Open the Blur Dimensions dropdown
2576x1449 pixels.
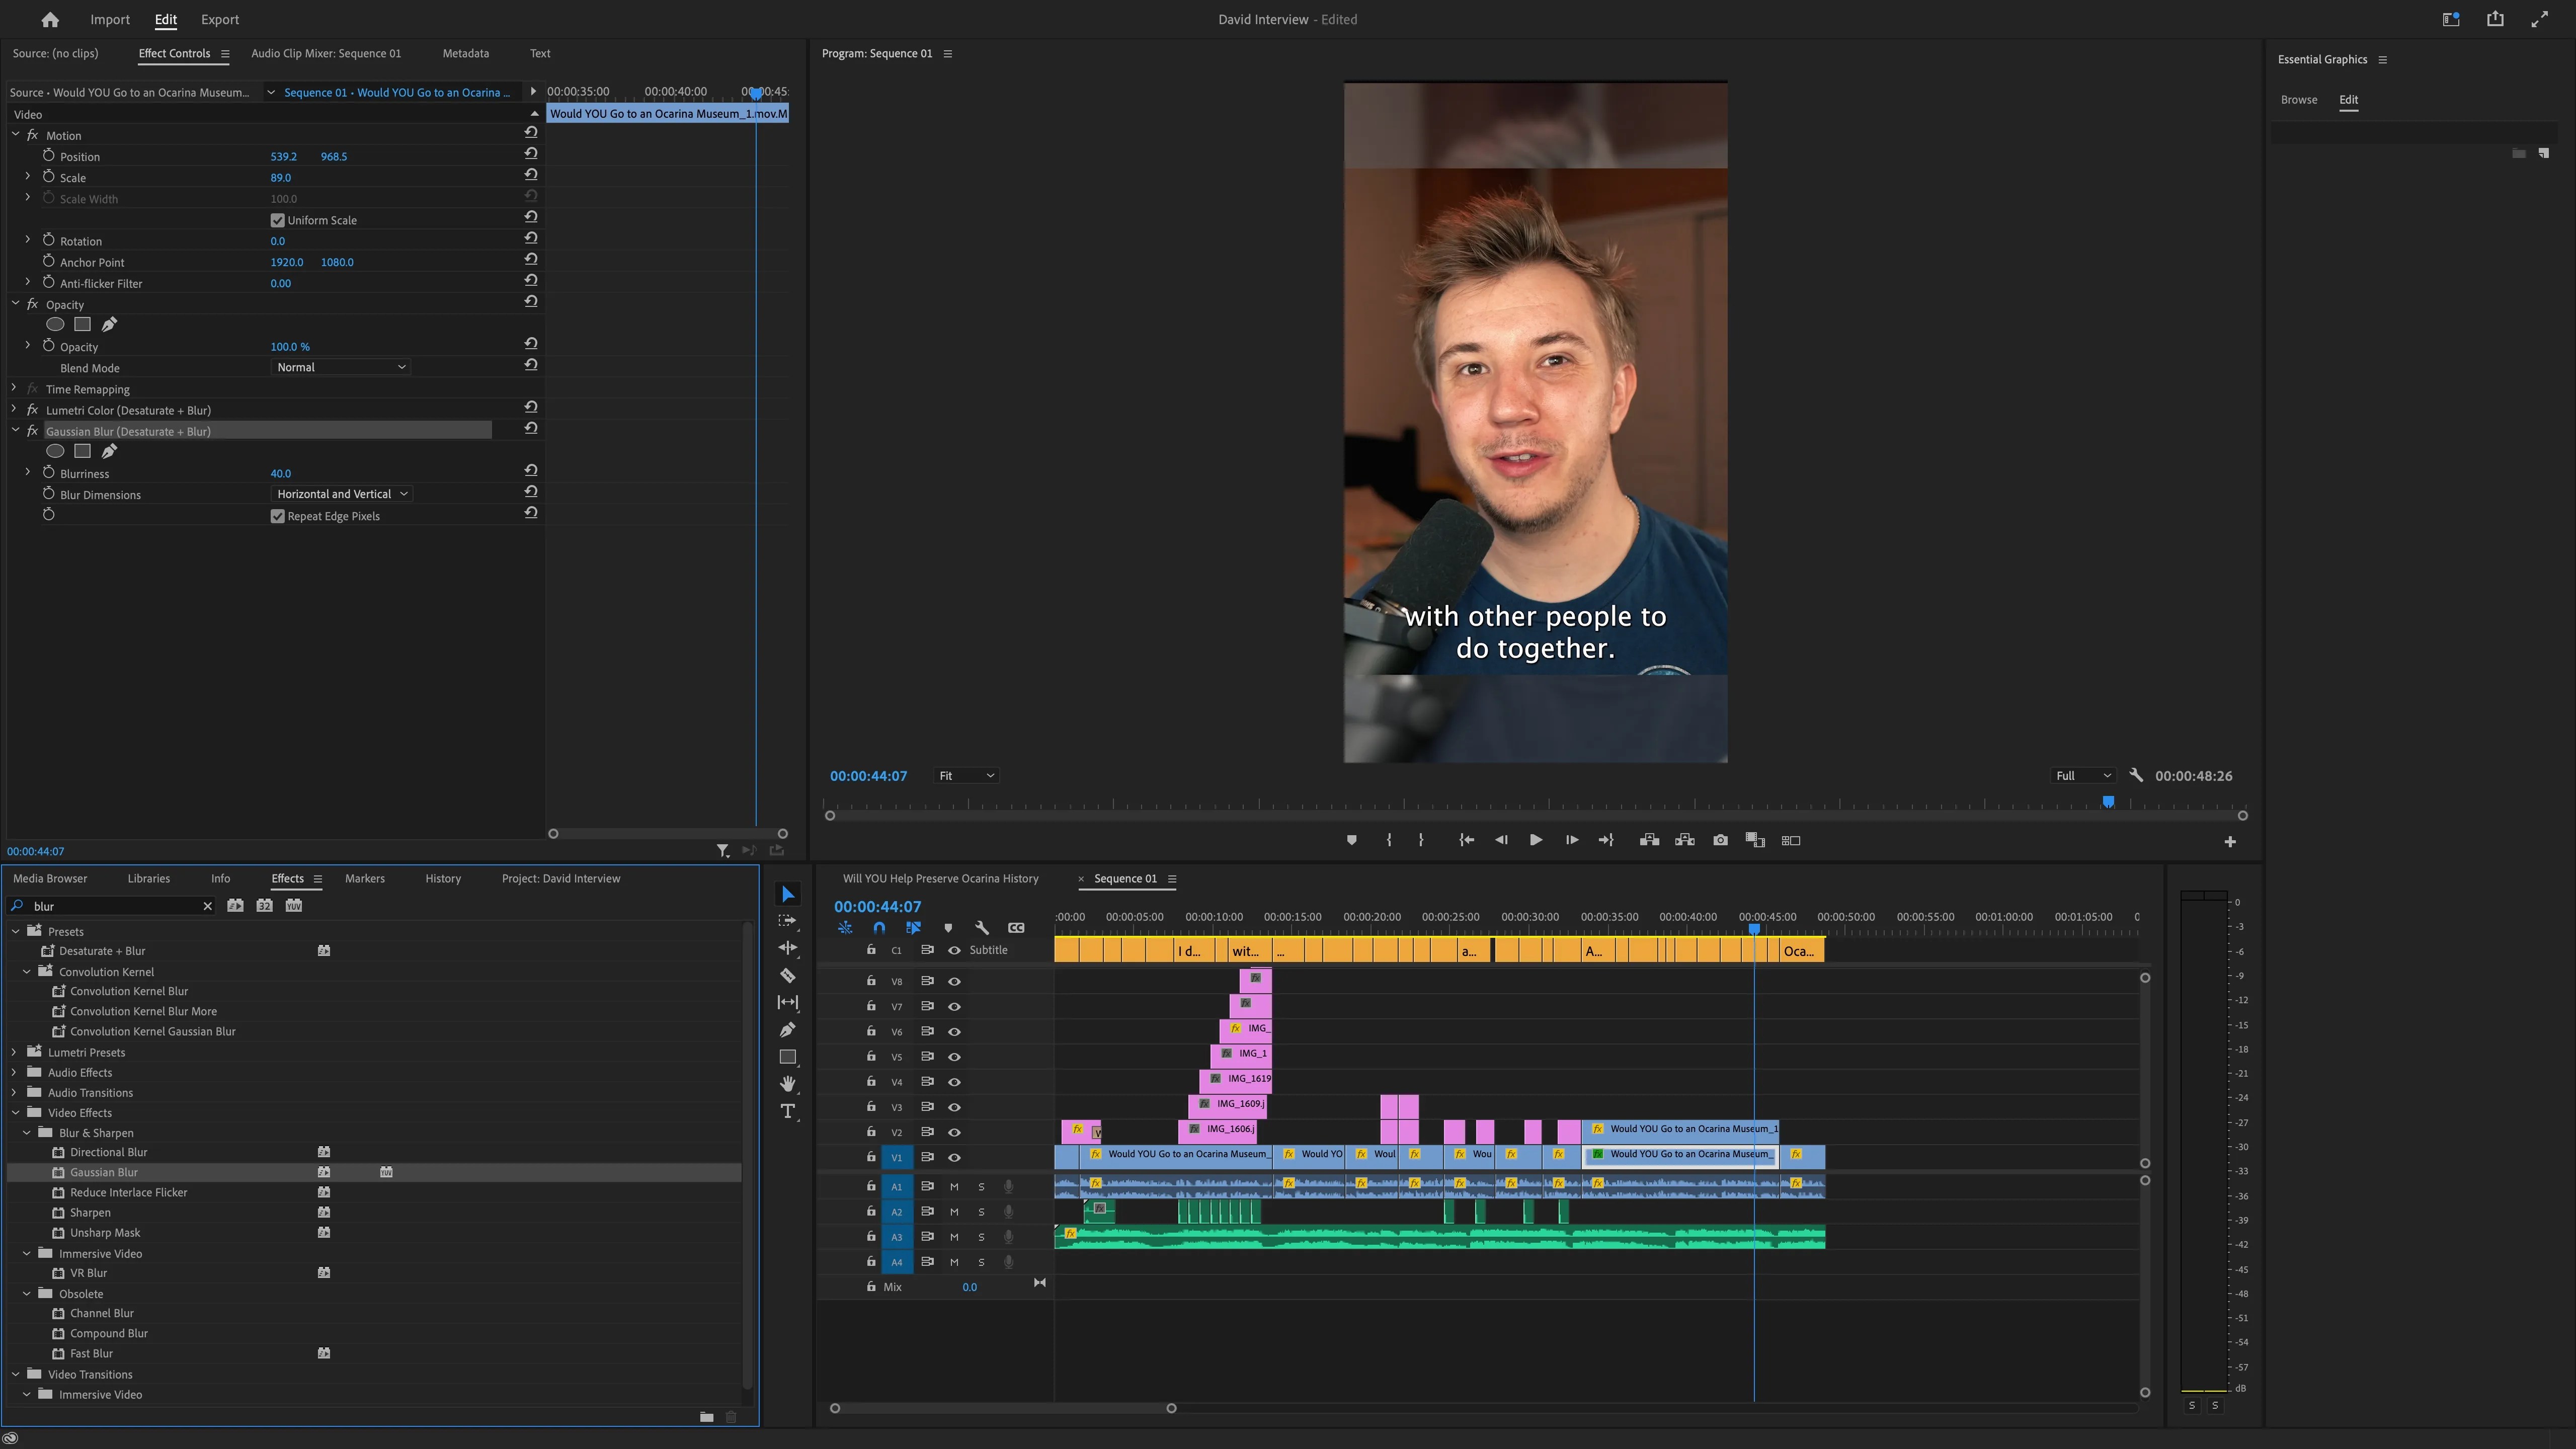coord(341,493)
